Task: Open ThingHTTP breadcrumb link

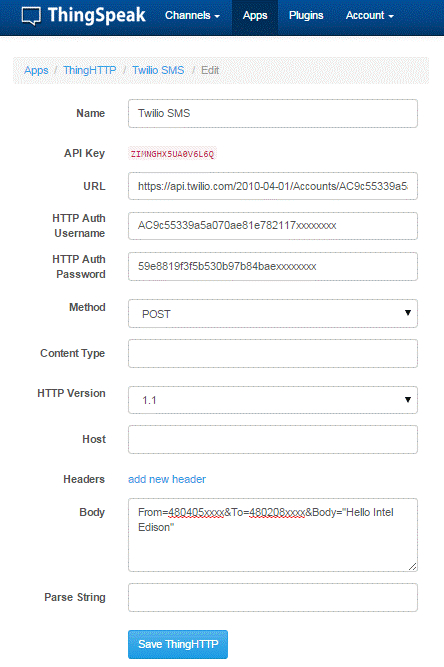Action: (90, 70)
